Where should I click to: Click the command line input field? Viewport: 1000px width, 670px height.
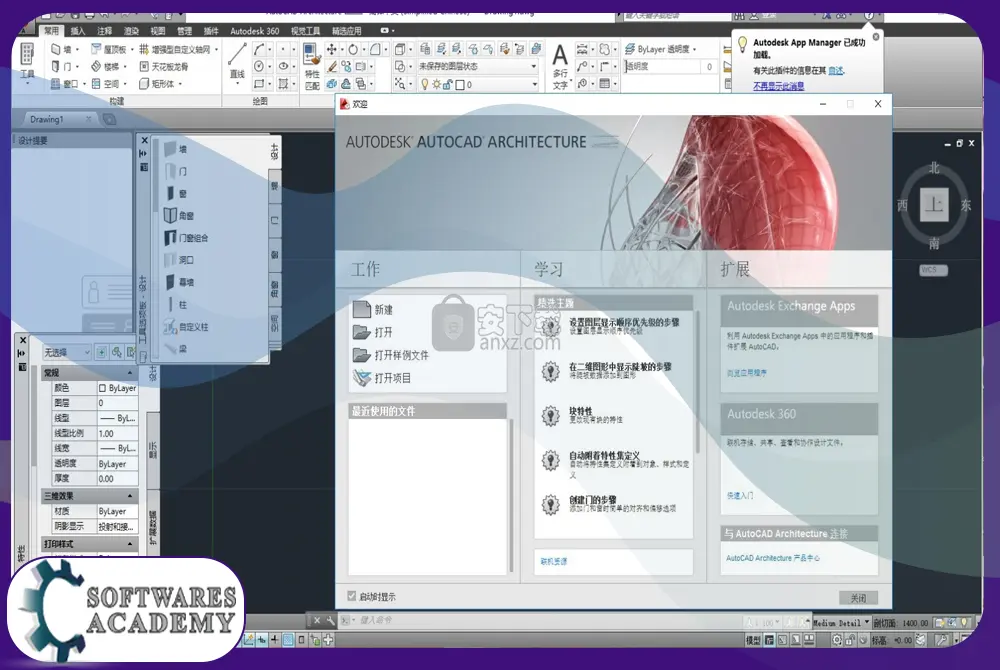[542, 620]
